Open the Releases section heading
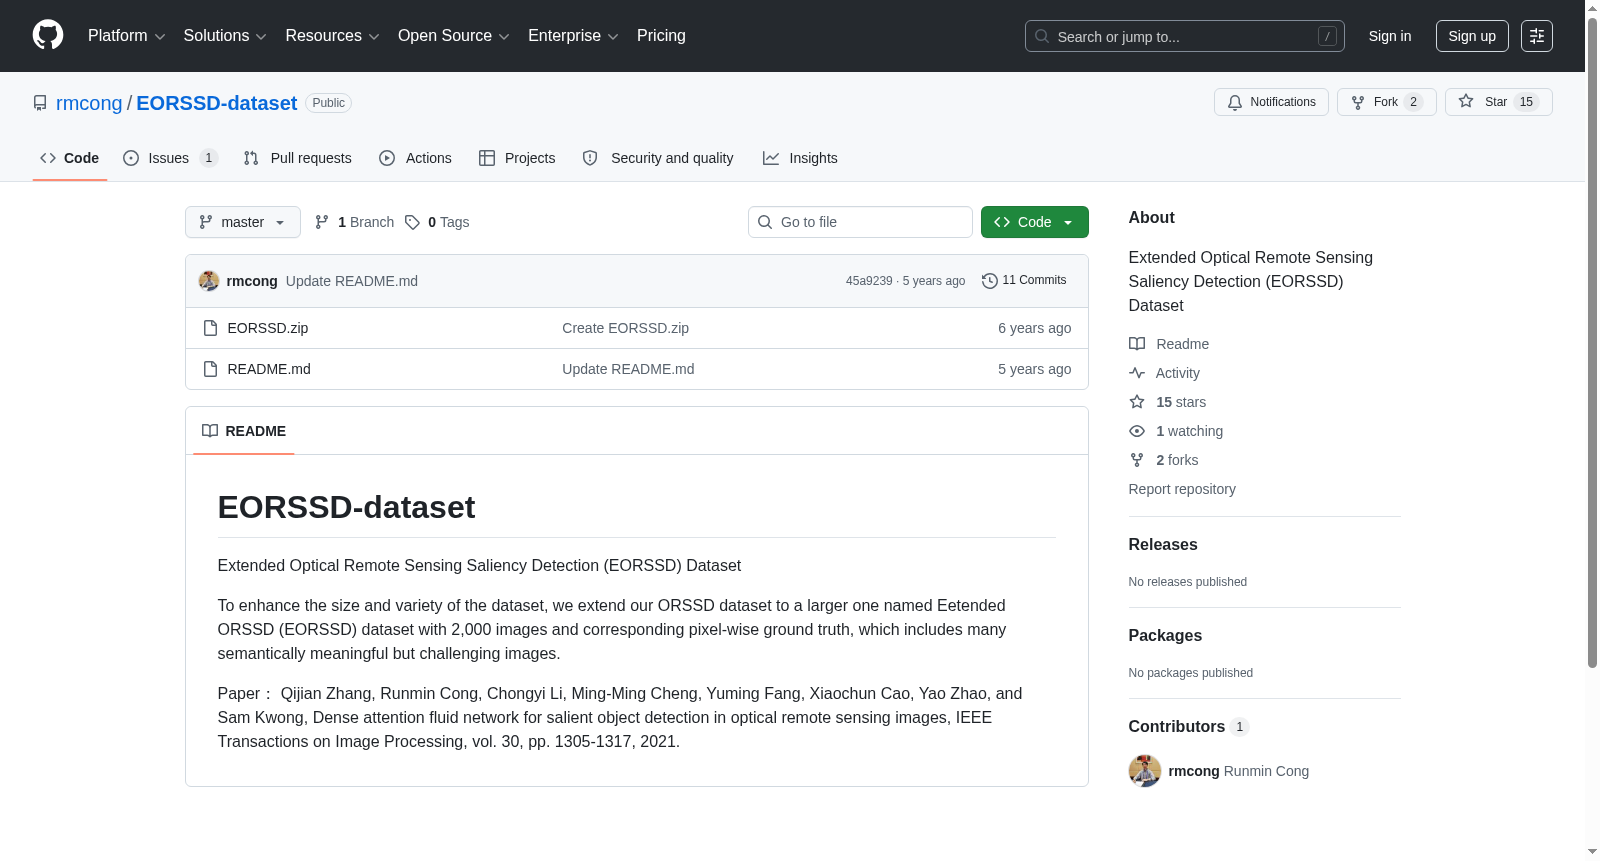 click(1163, 545)
